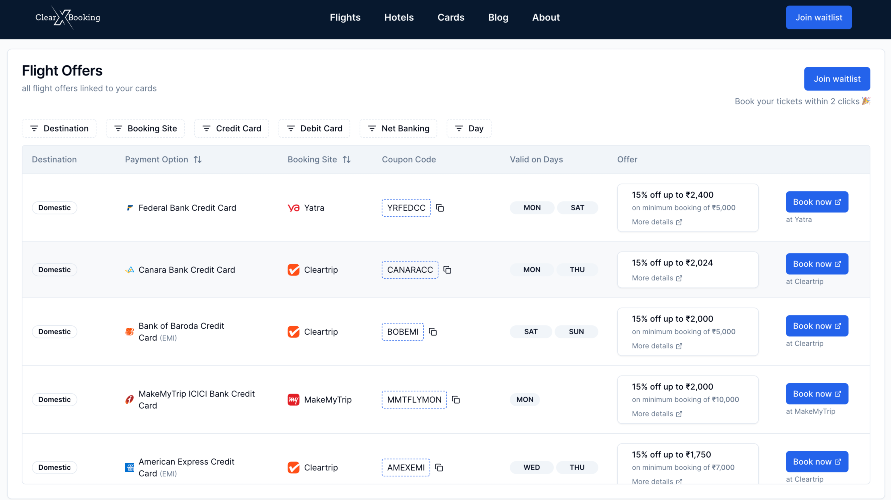This screenshot has height=500, width=891.
Task: Click the Coupon Code column header
Action: pos(409,160)
